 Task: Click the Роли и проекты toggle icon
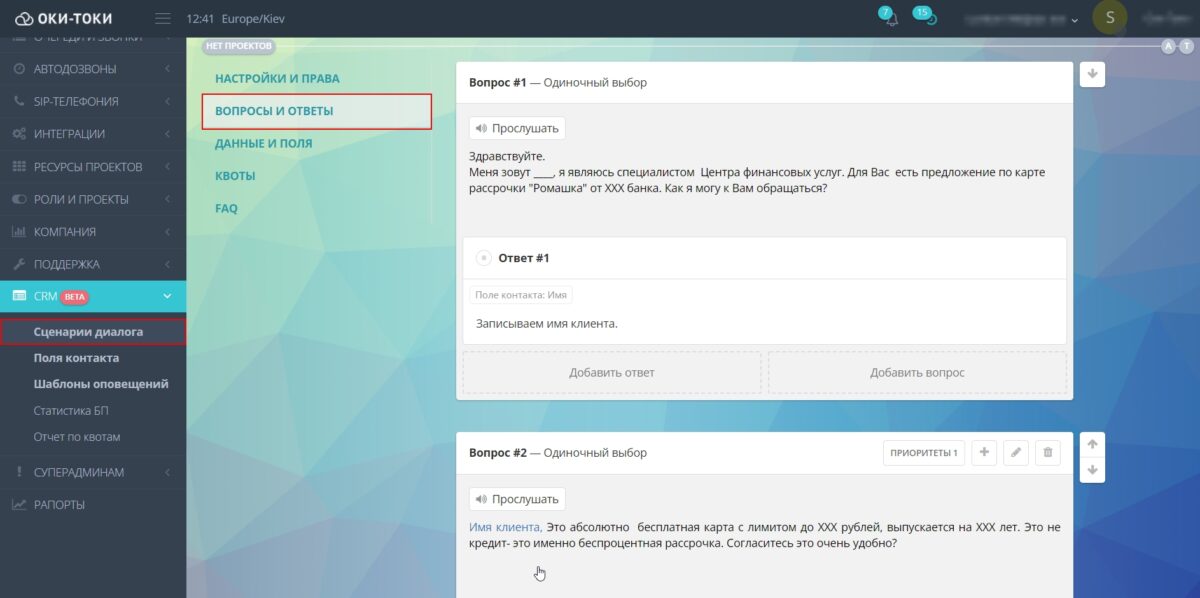pyautogui.click(x=19, y=199)
